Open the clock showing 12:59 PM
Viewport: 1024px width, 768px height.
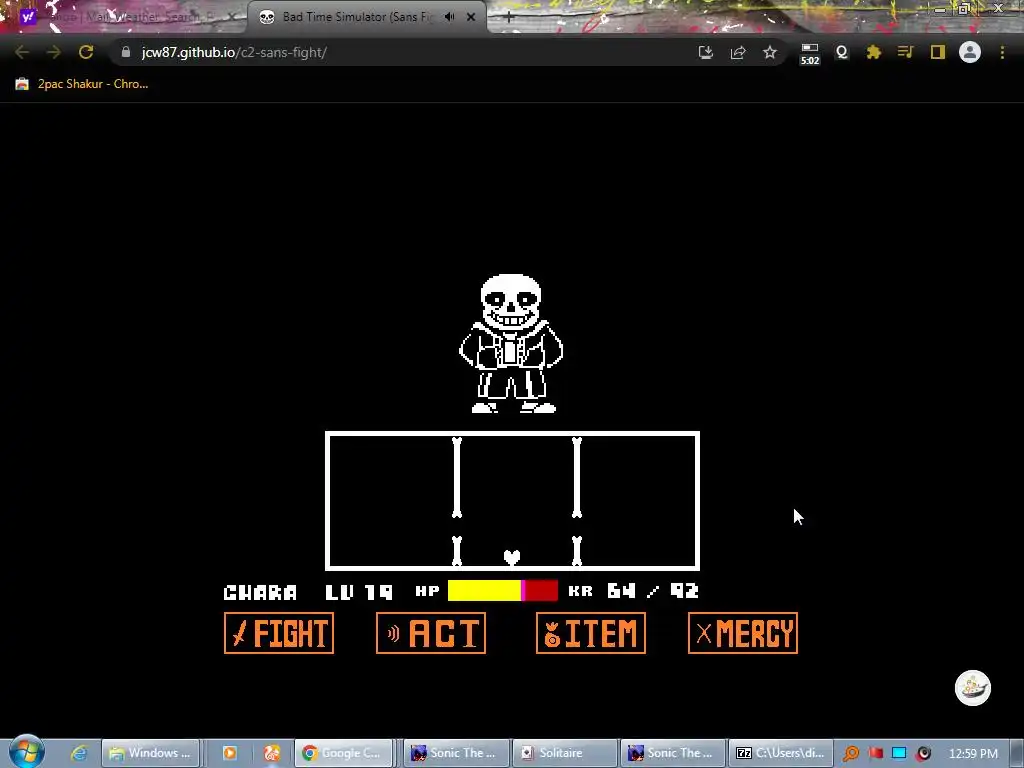tap(973, 753)
